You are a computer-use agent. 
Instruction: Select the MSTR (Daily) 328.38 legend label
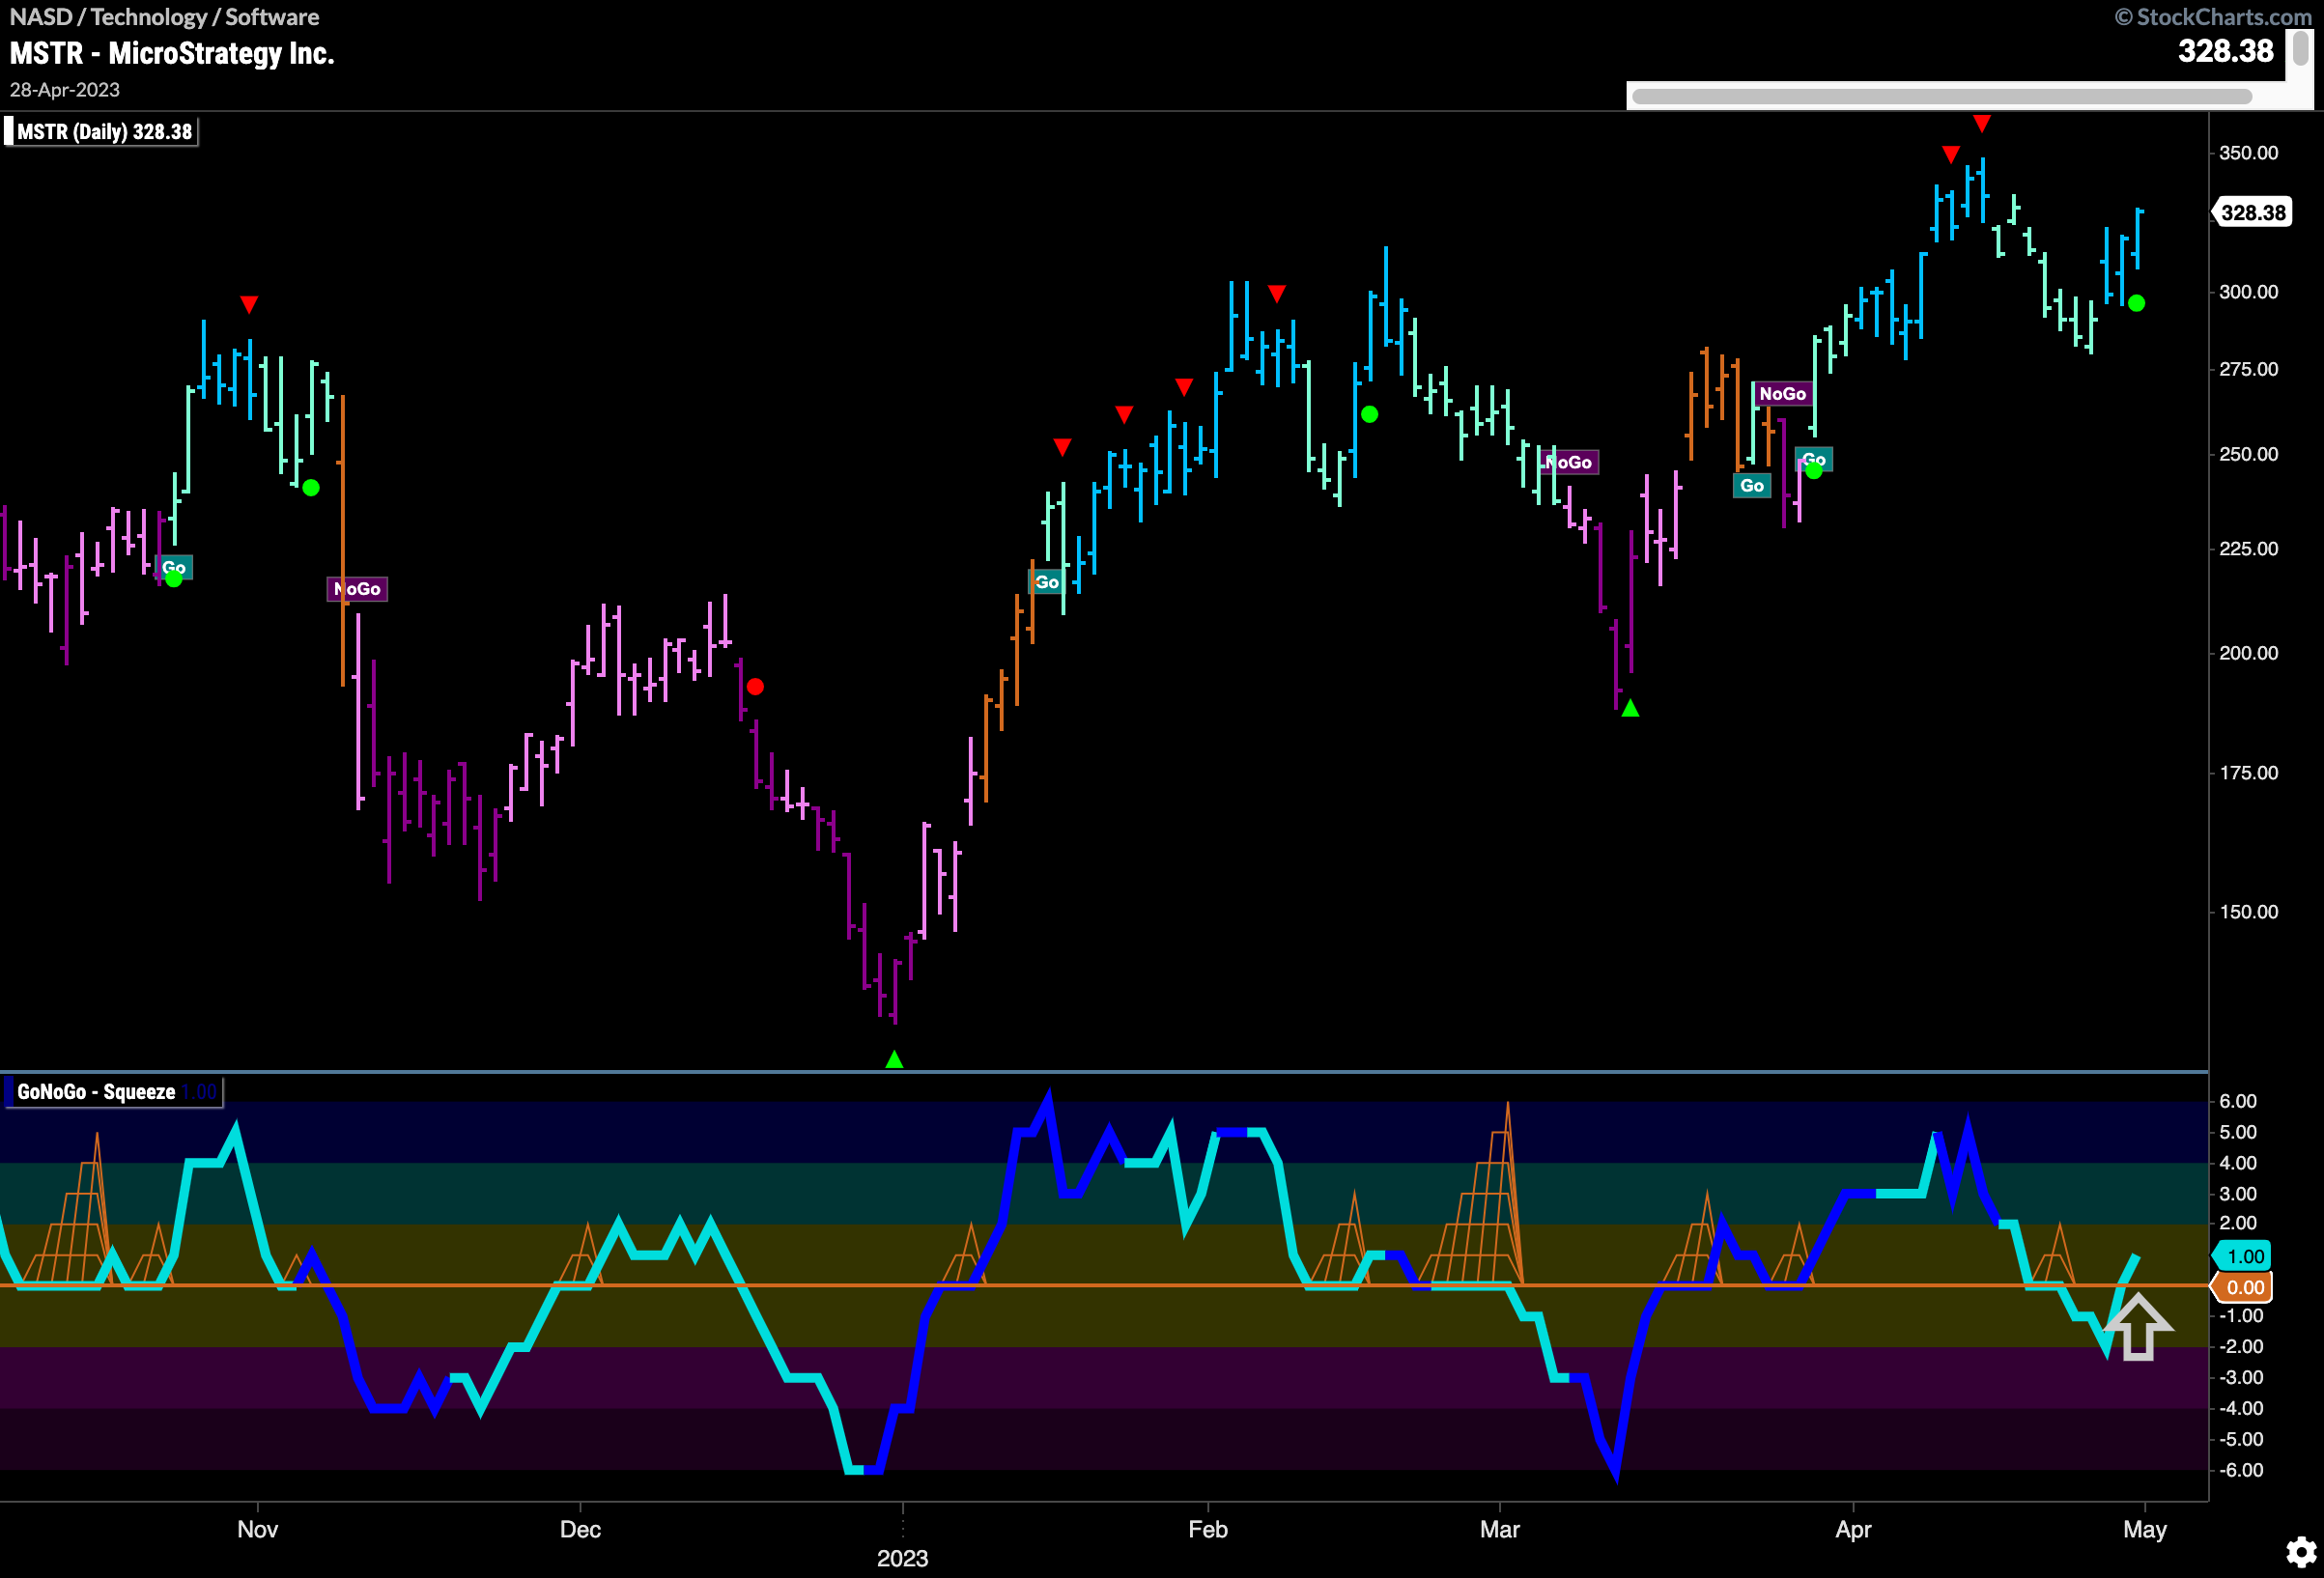[101, 132]
